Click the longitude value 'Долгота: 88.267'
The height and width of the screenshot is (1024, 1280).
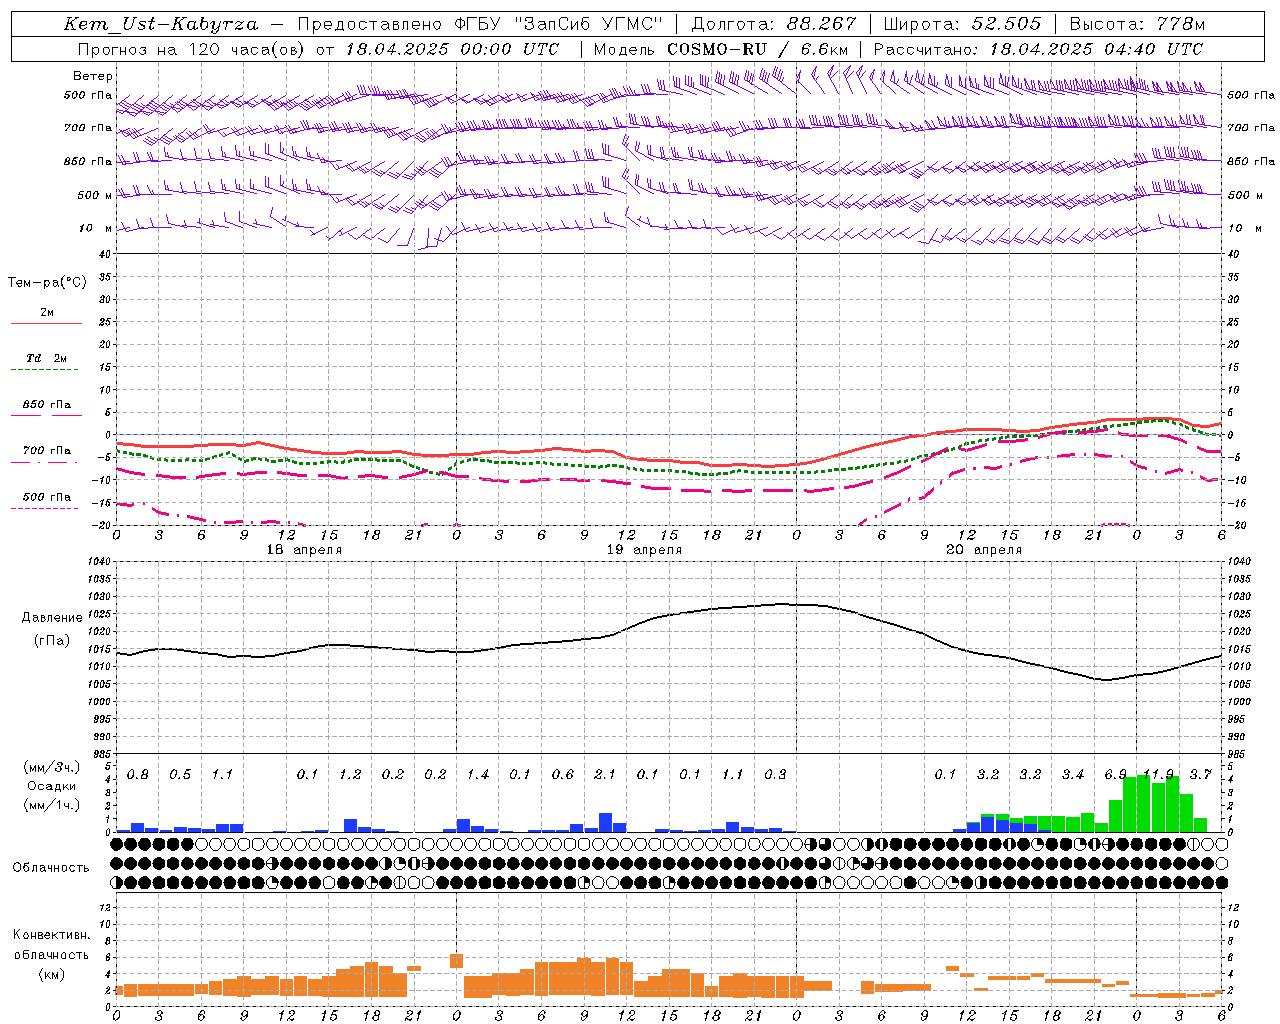774,24
